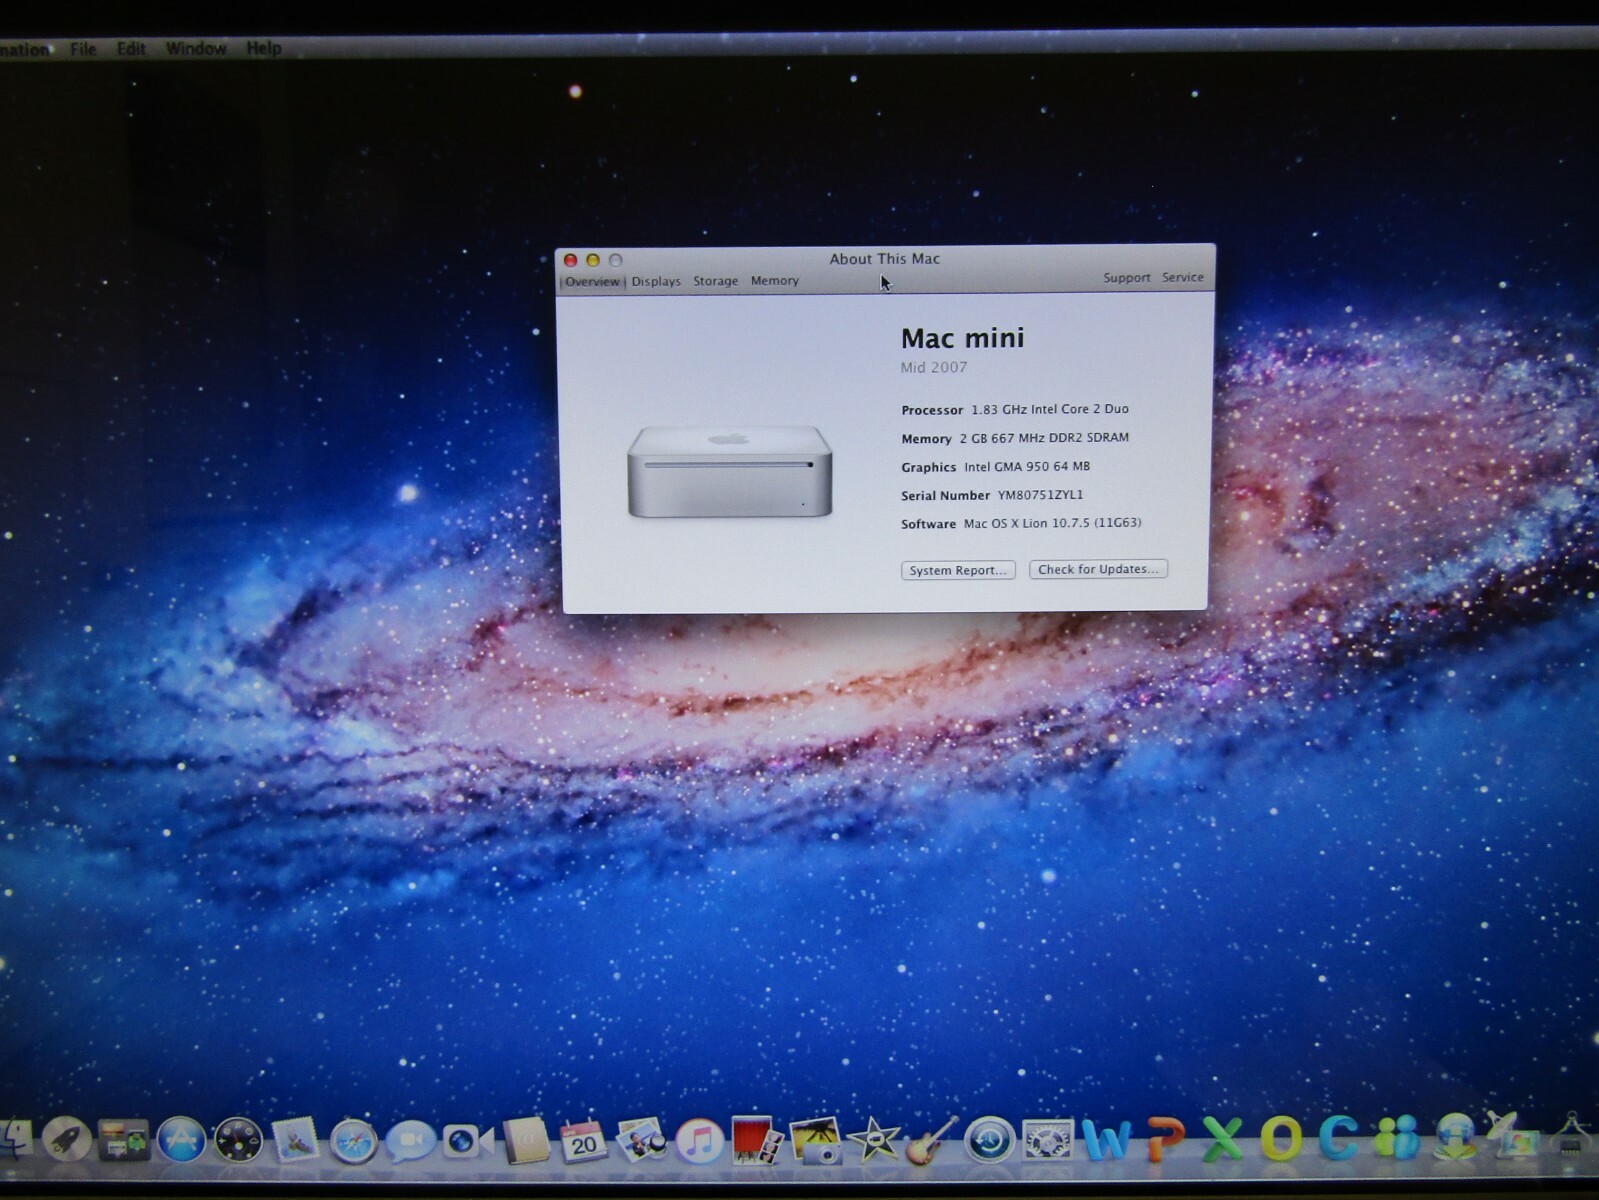Open the Edit menu
1599x1200 pixels.
[131, 48]
